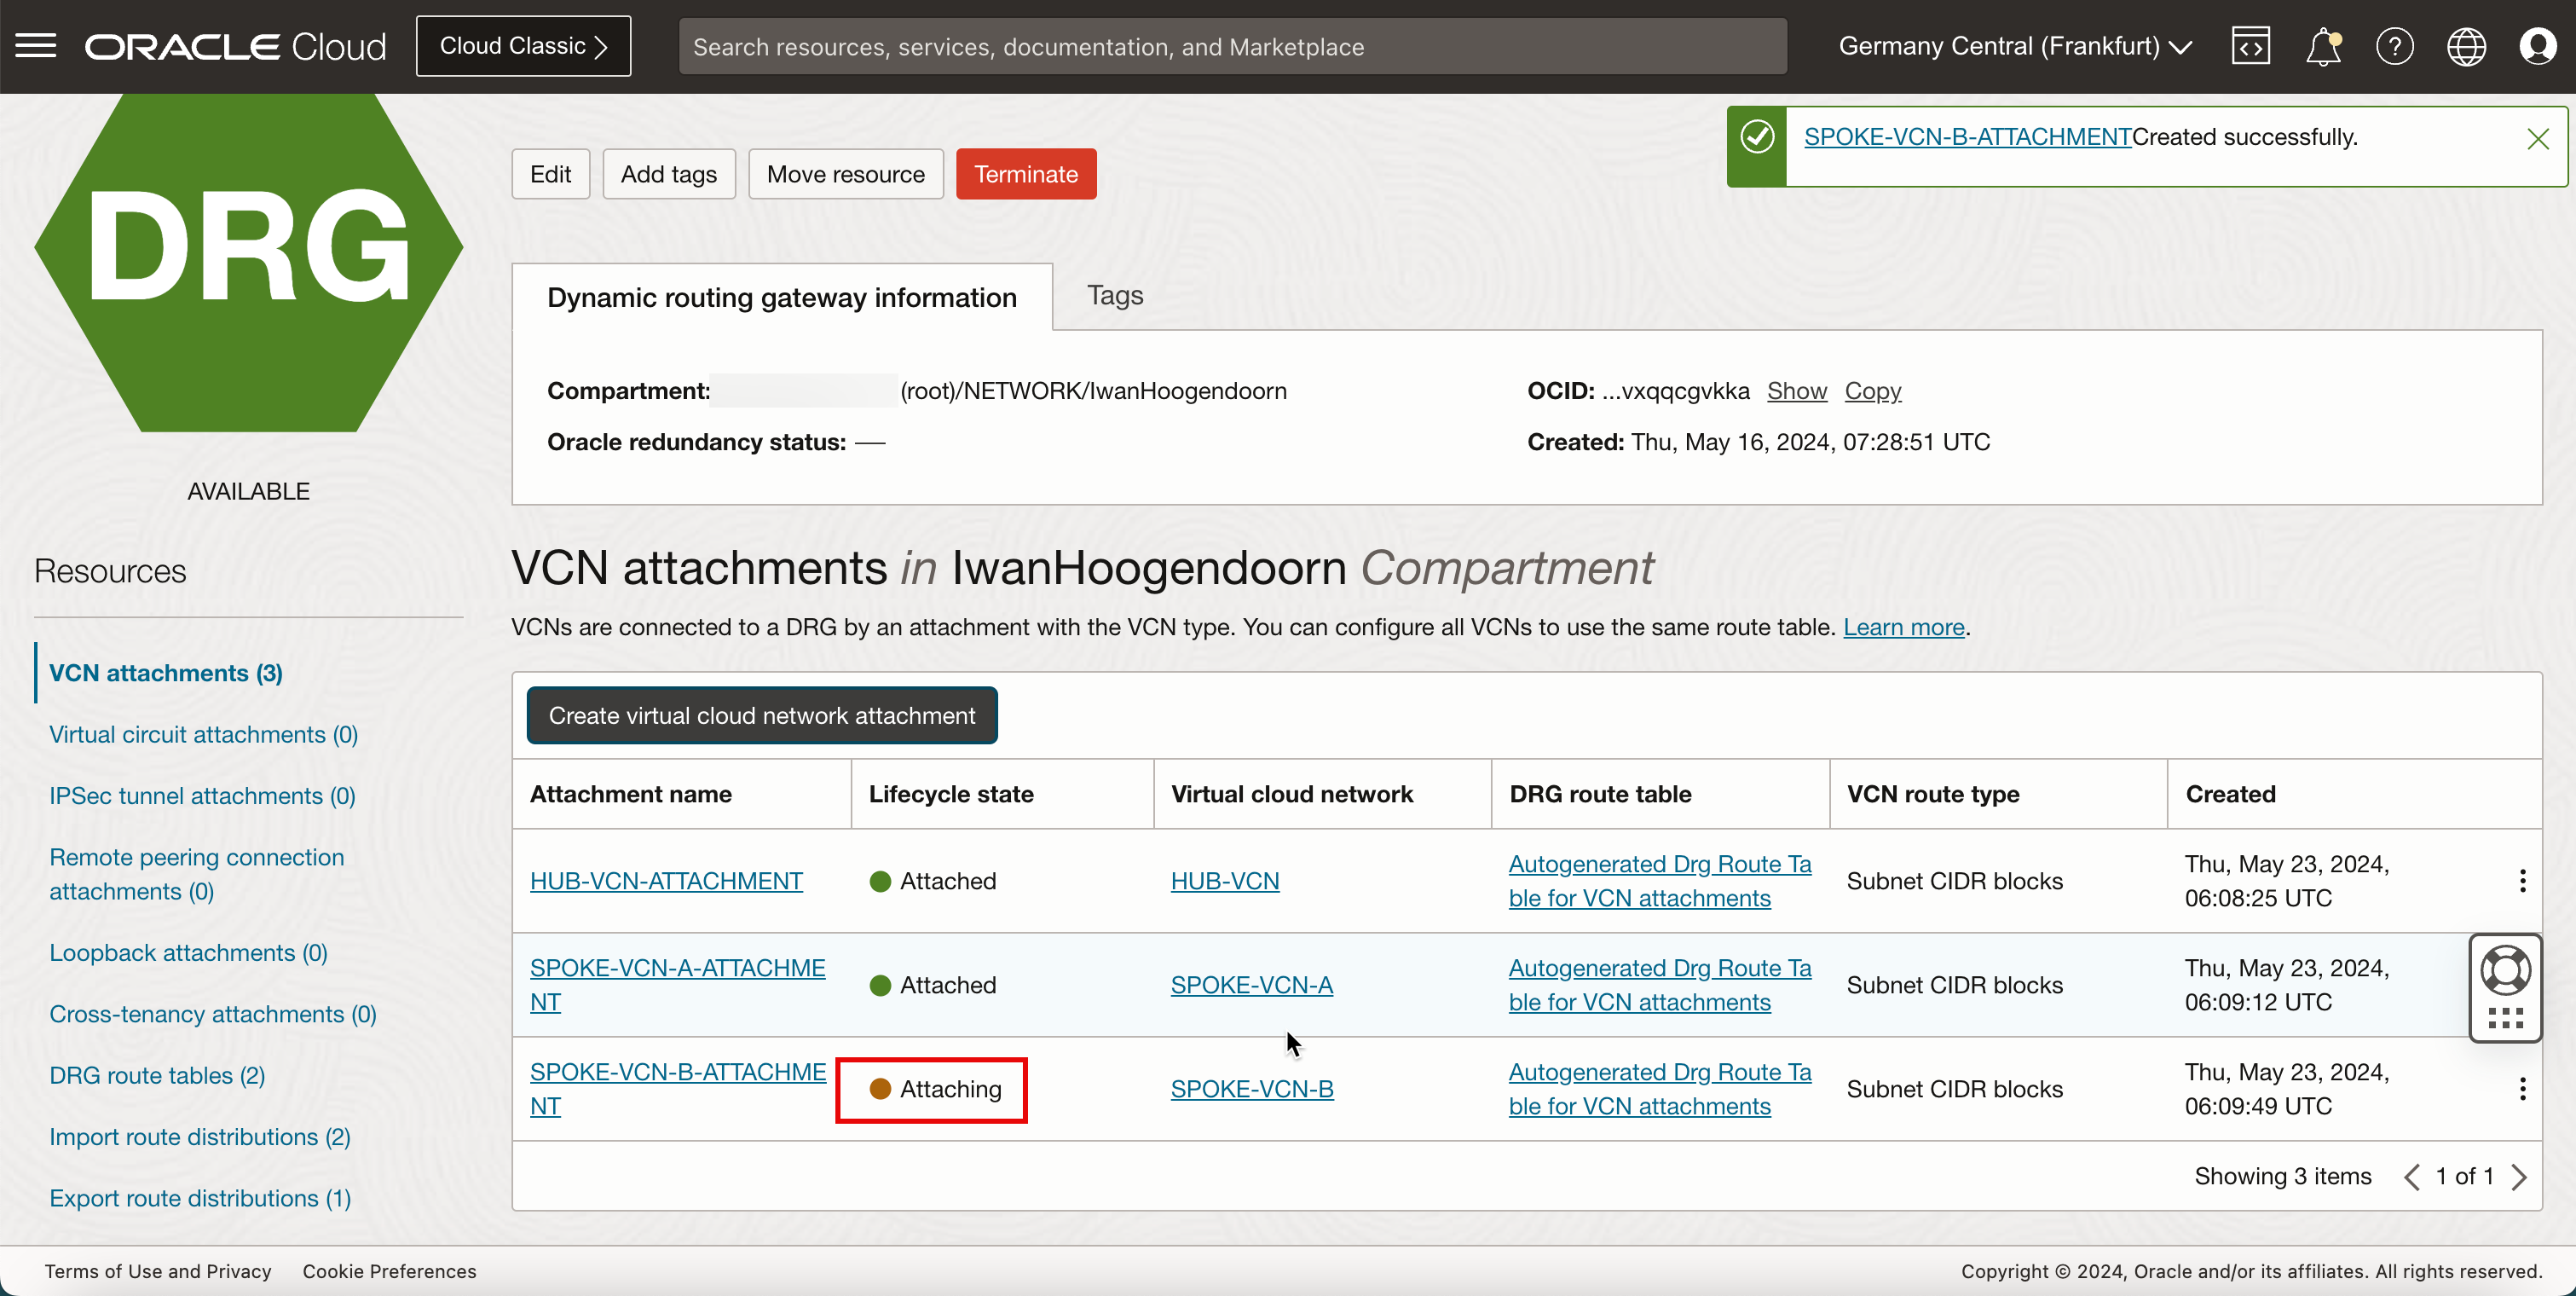Screen dimensions: 2576x1296
Task: Open actions menu for HUB-VCN-ATTACHMENT row
Action: 2522,880
